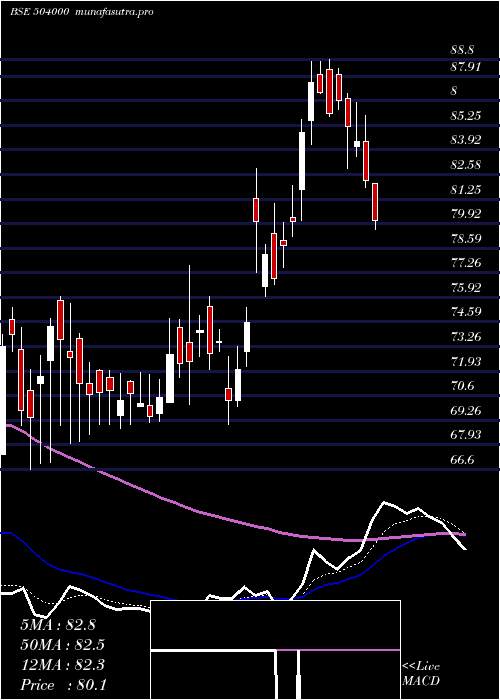Select the 82.58 price axis label
Viewport: 500px width, 700px height.
click(466, 165)
